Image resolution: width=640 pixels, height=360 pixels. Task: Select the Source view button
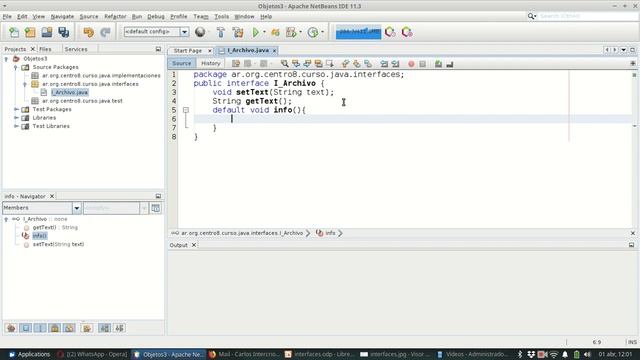click(x=182, y=64)
